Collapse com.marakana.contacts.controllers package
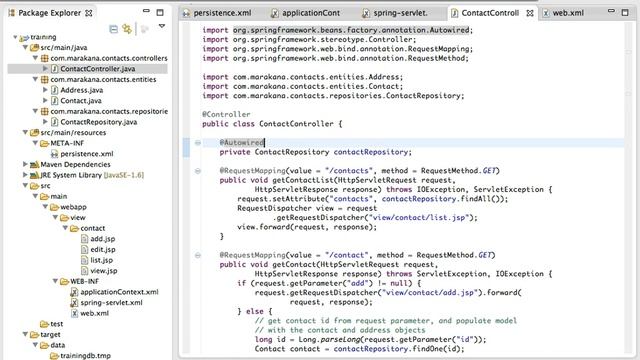 pos(35,58)
